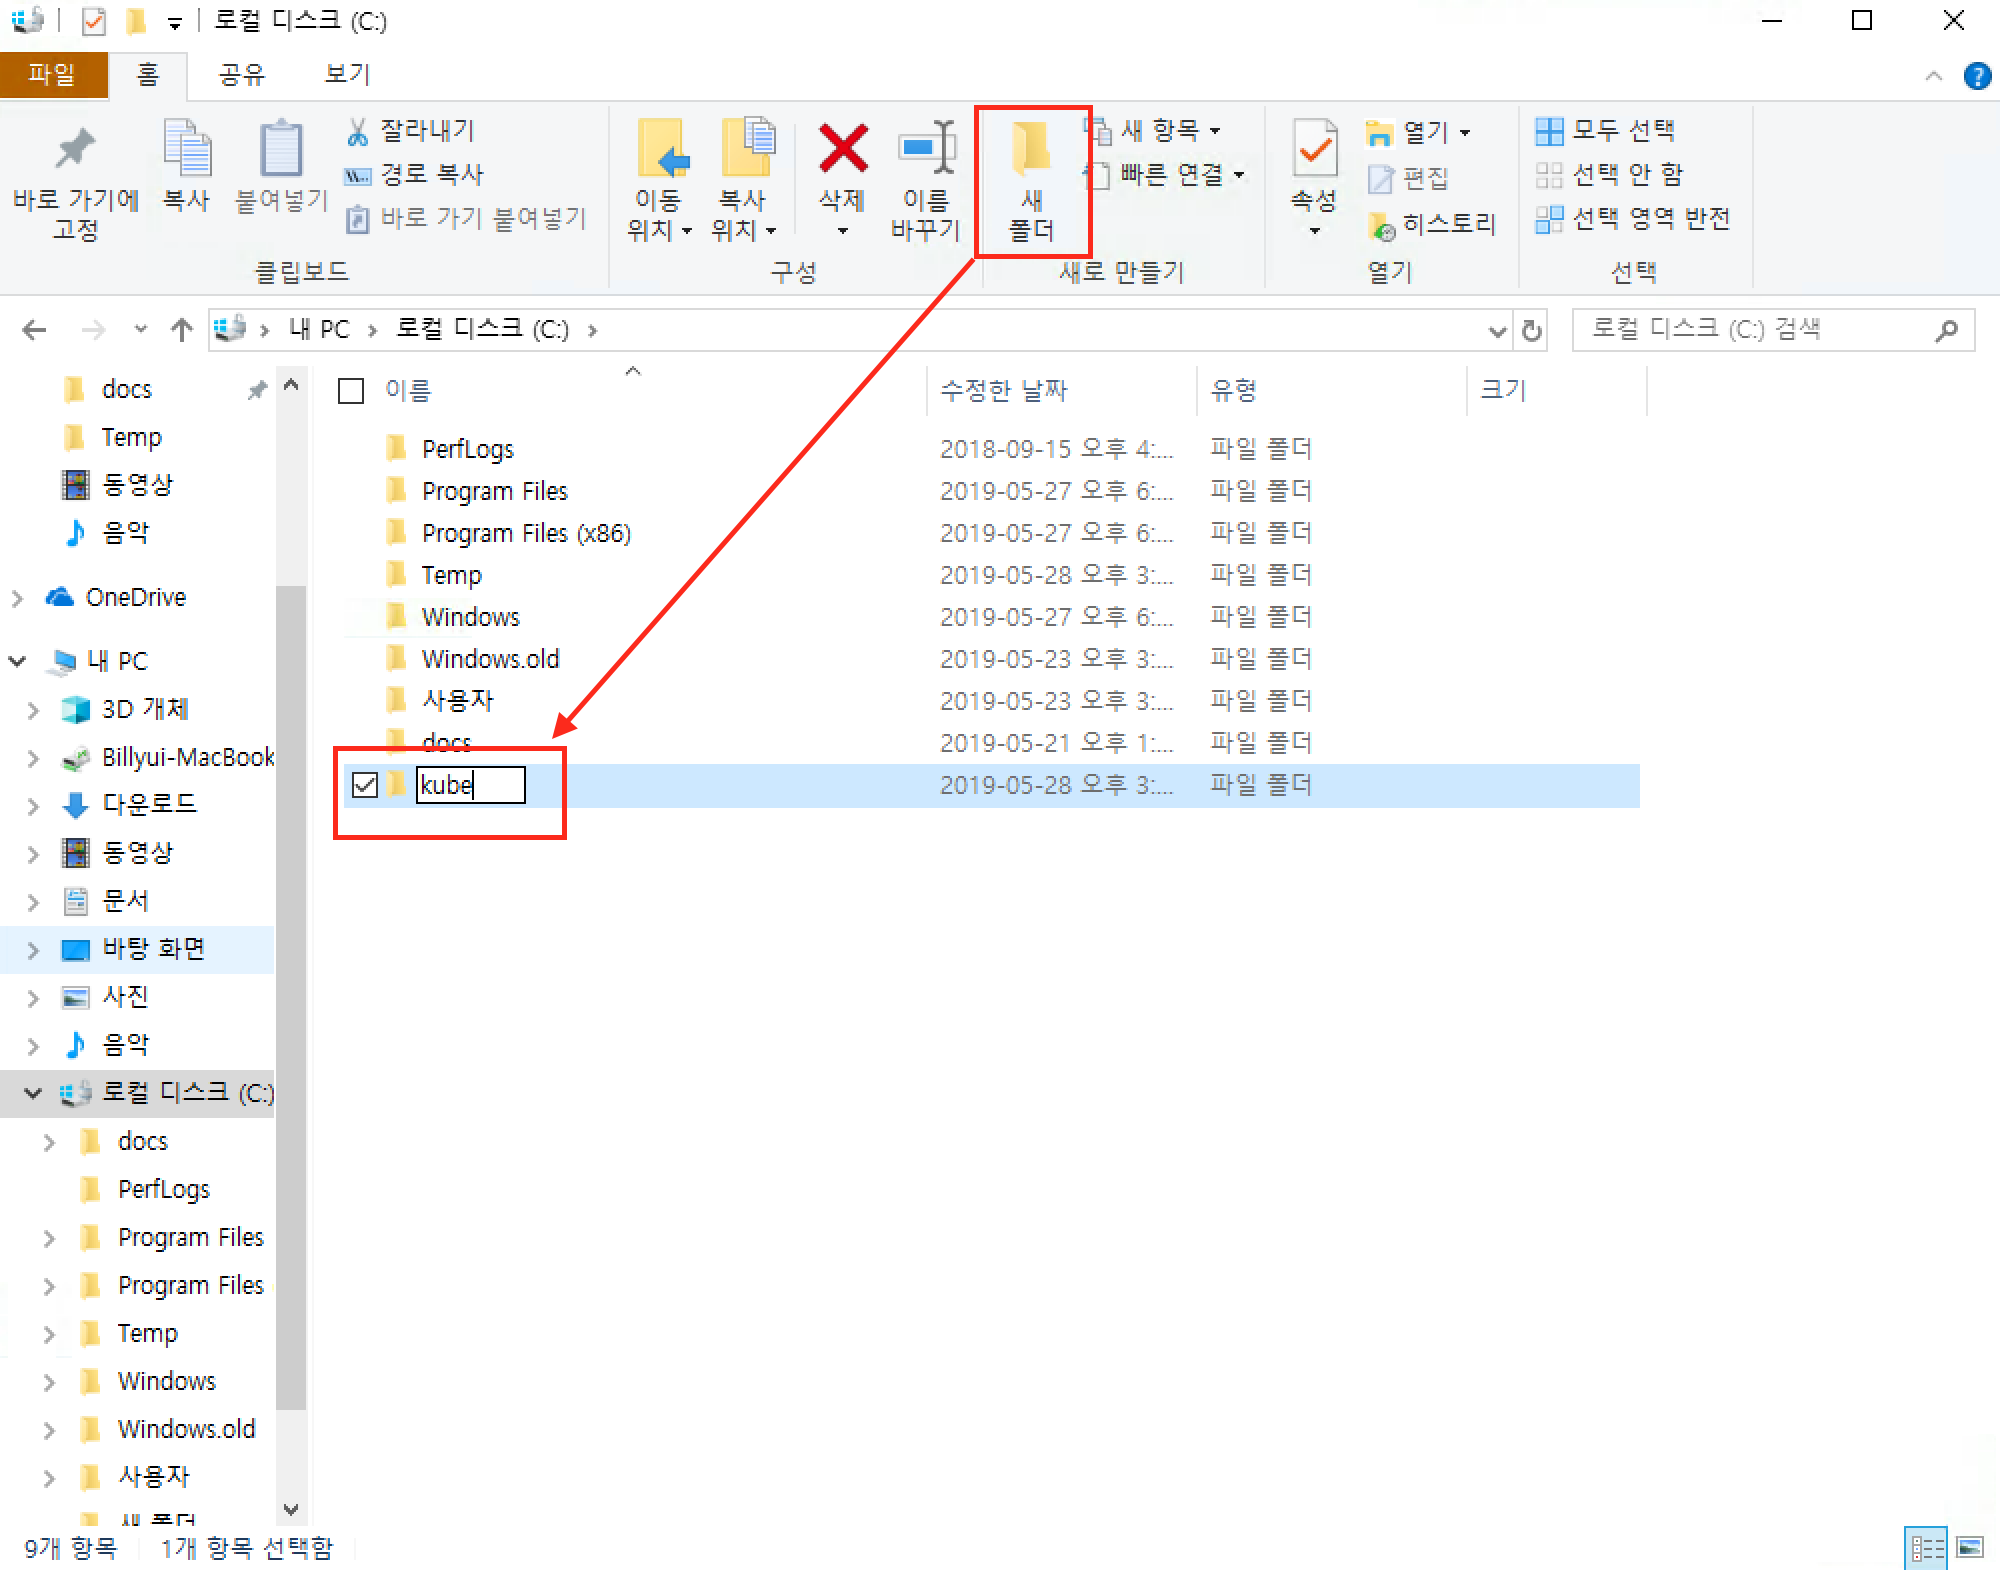Click the Cut (잘라내기) scissors icon

pyautogui.click(x=358, y=131)
